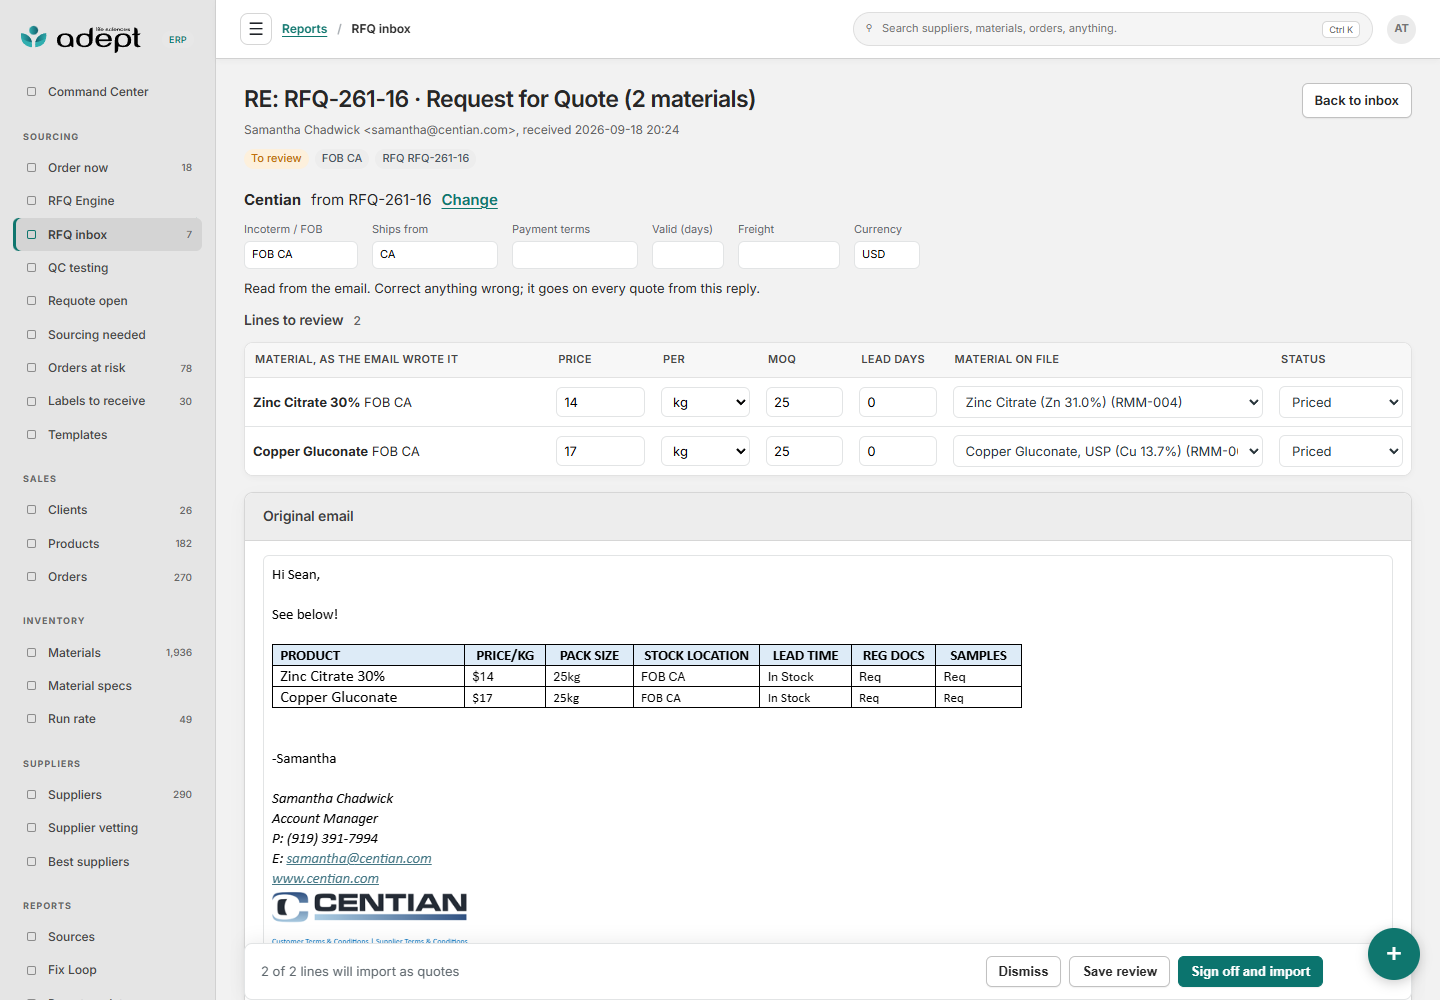Click the Sourcing needed sidebar icon
This screenshot has height=1000, width=1440.
[31, 335]
